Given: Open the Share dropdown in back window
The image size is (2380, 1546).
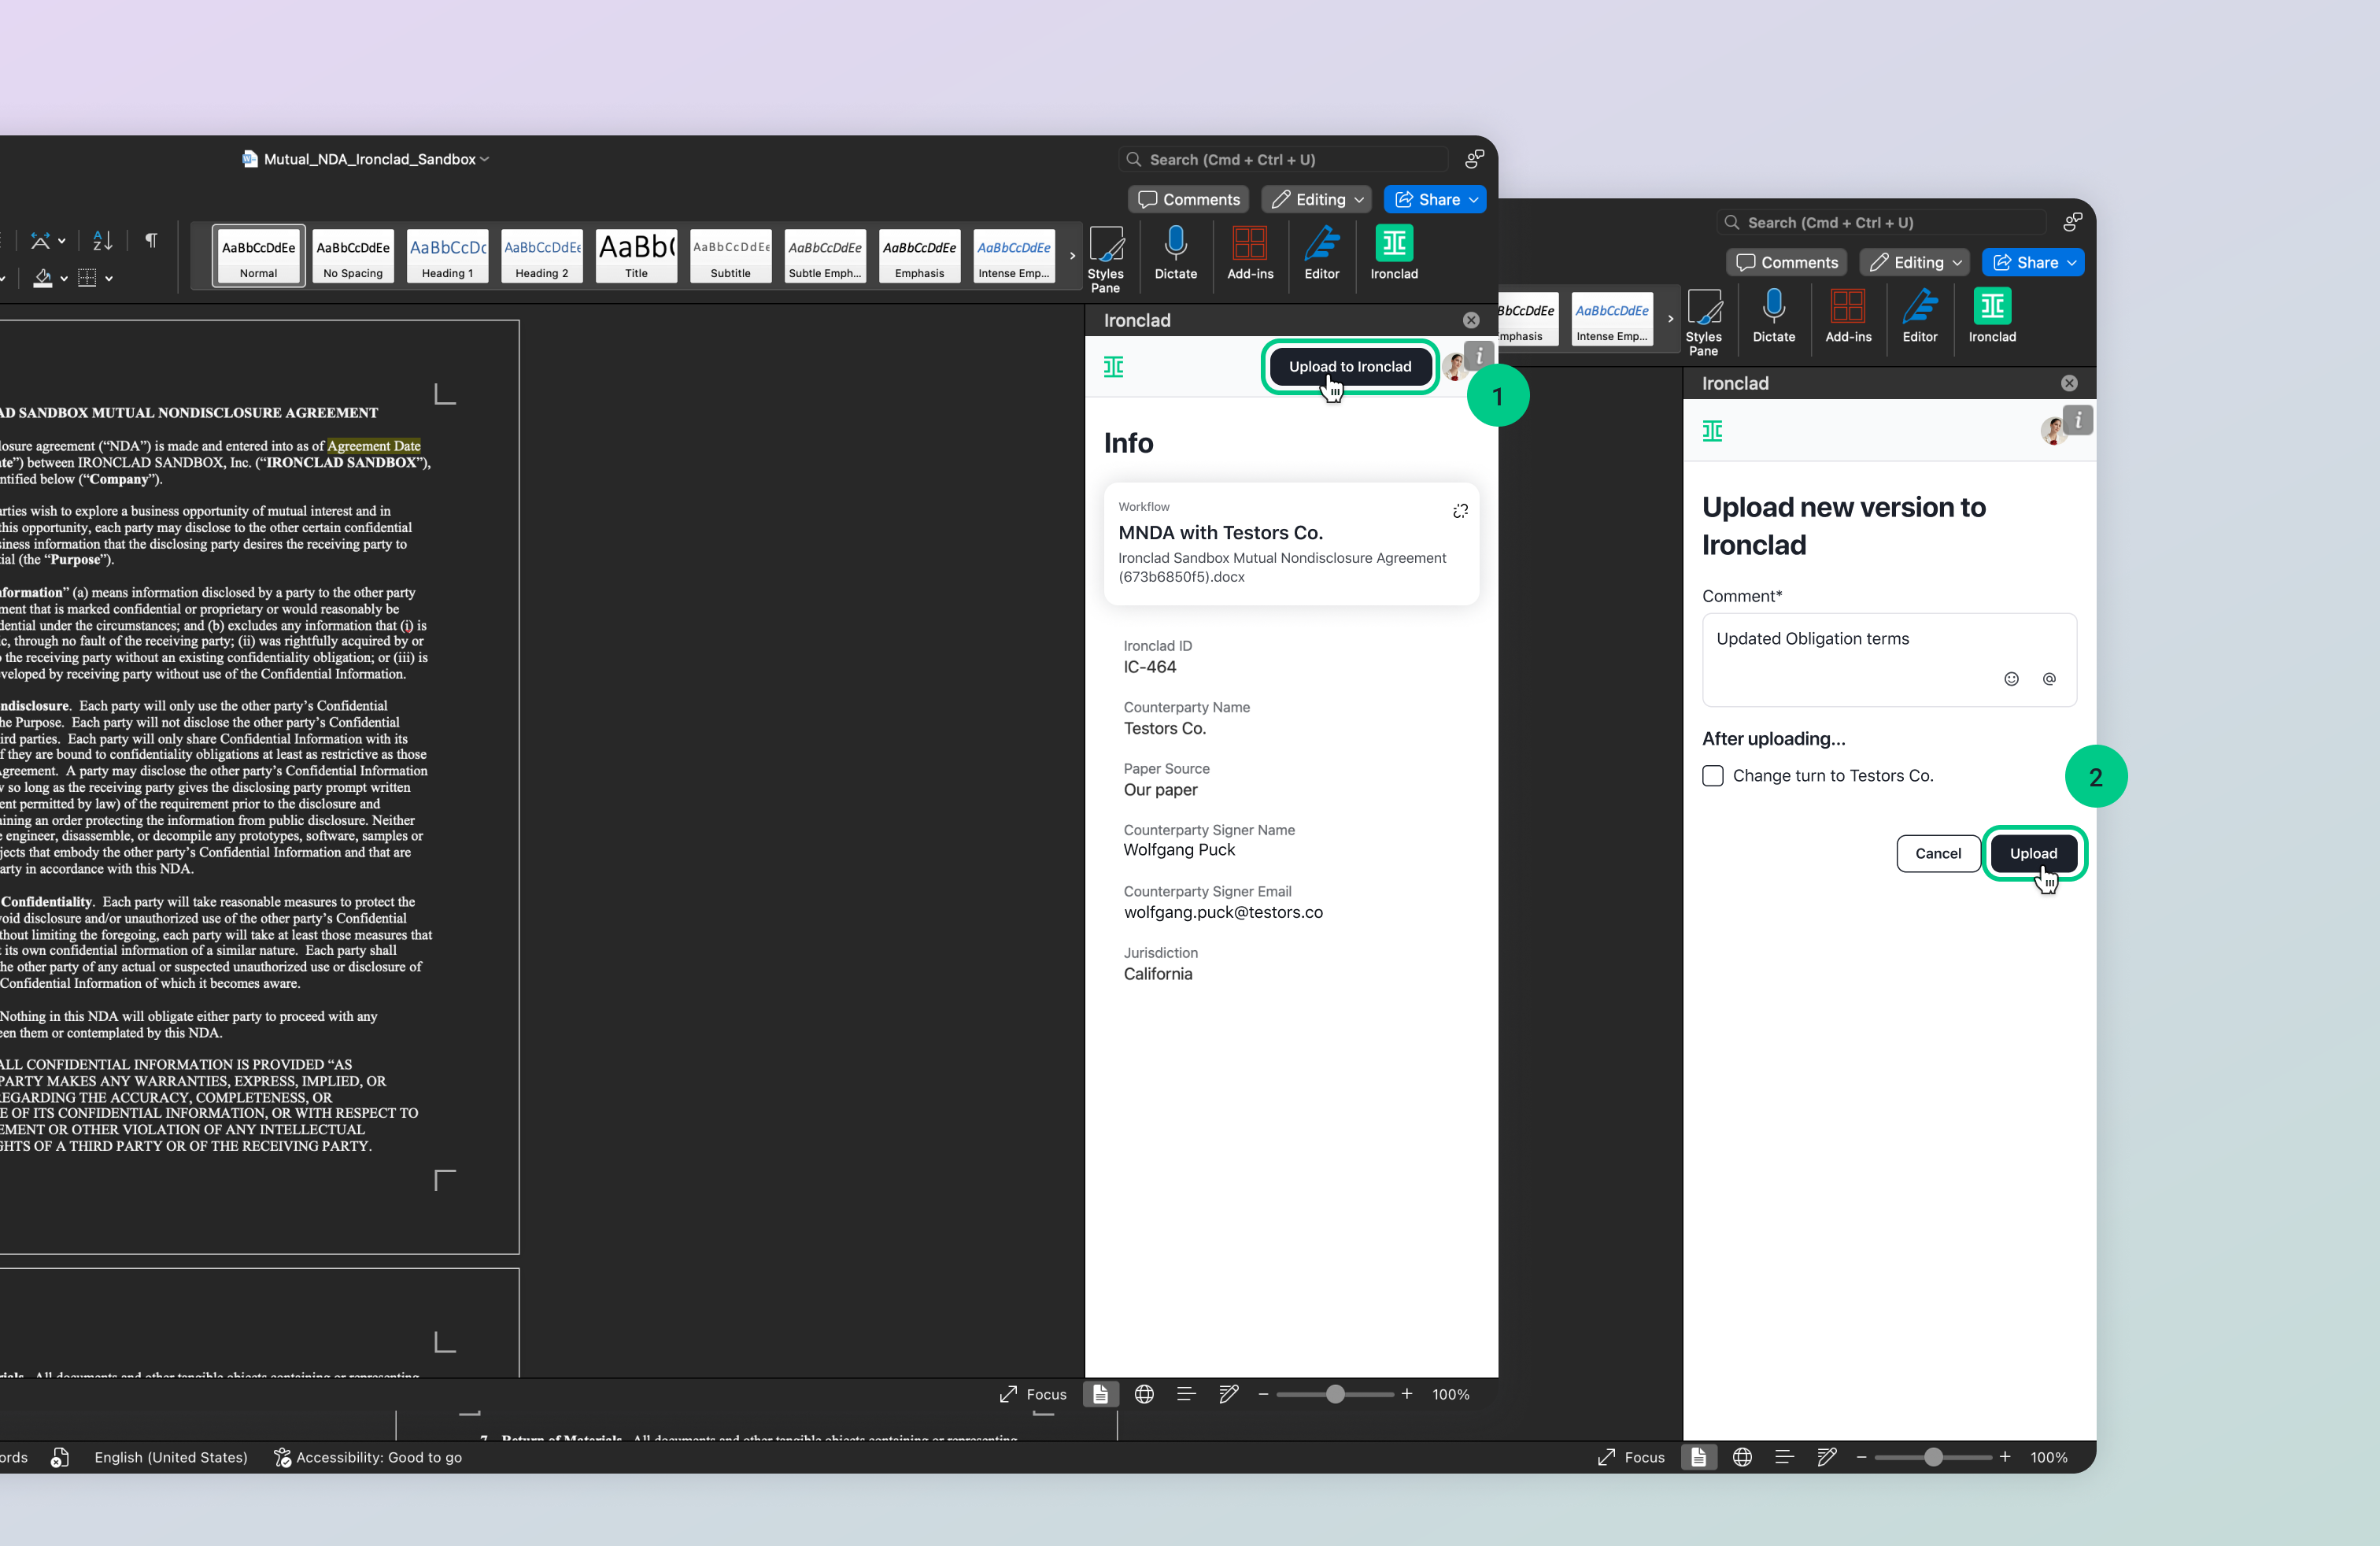Looking at the screenshot, I should tap(2033, 263).
